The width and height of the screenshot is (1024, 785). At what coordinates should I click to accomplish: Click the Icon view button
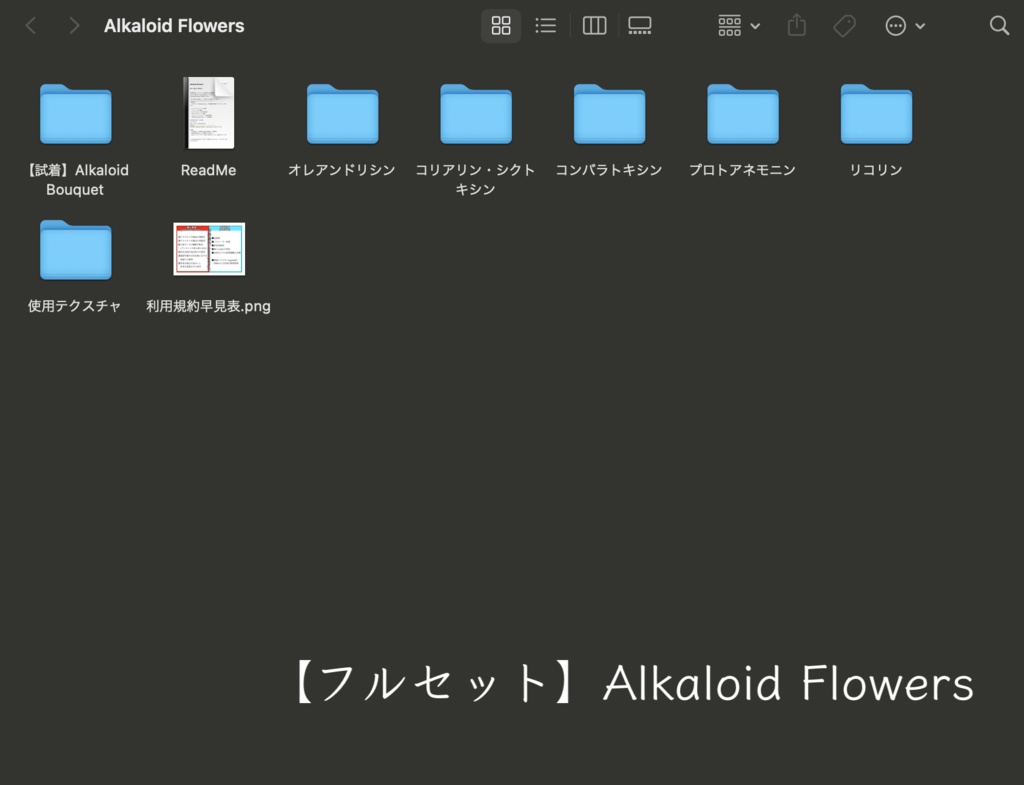(501, 26)
